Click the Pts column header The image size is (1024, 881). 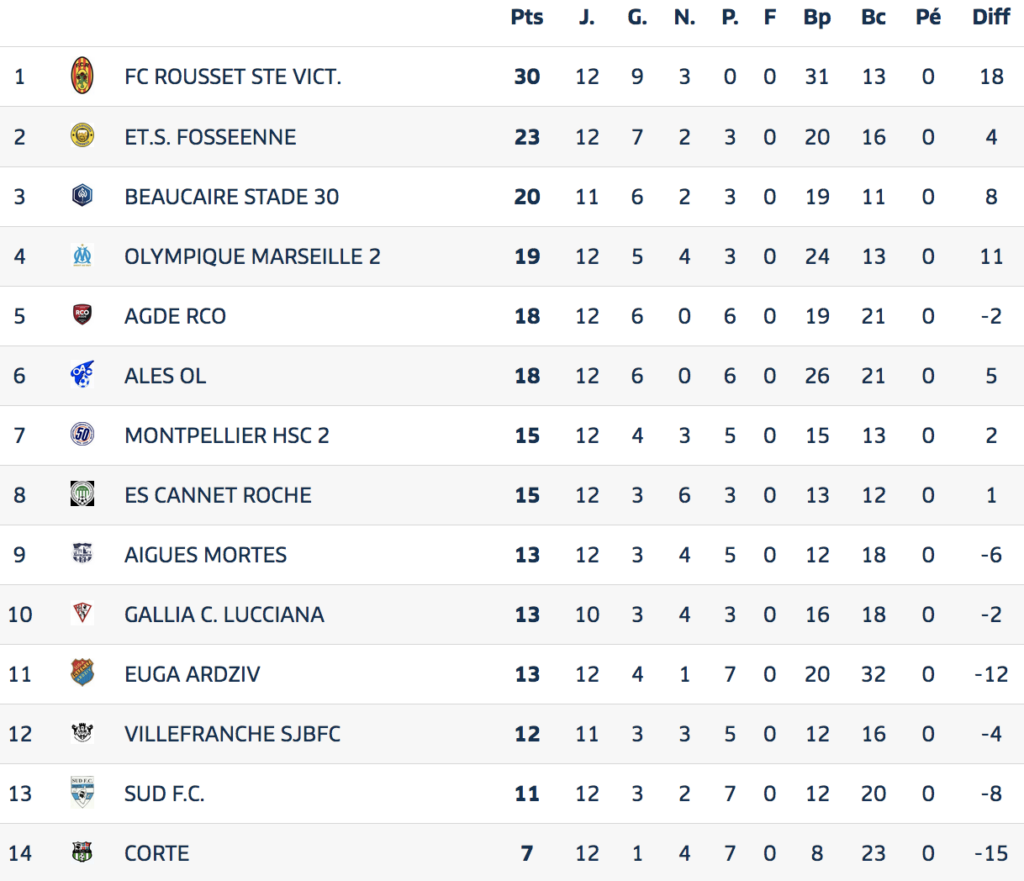(527, 17)
